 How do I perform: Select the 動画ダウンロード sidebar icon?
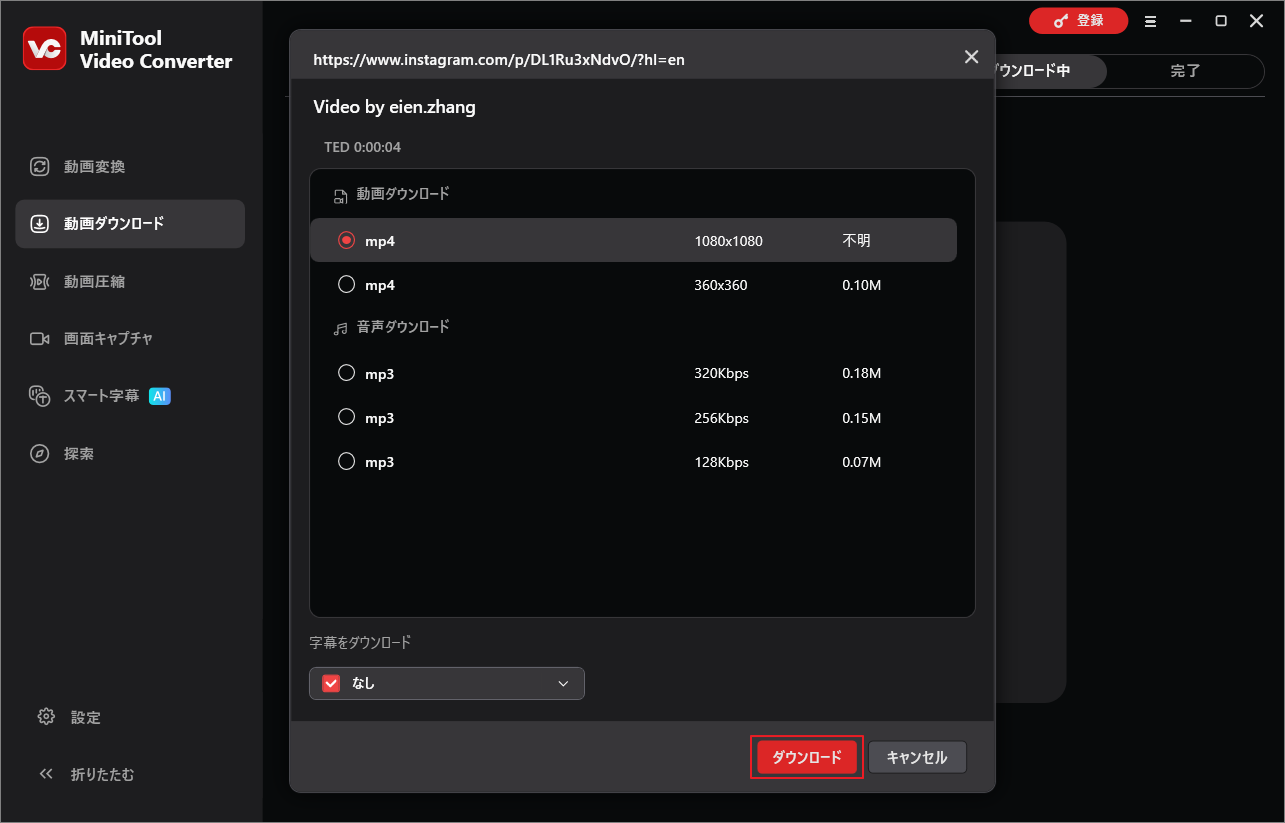(102, 223)
